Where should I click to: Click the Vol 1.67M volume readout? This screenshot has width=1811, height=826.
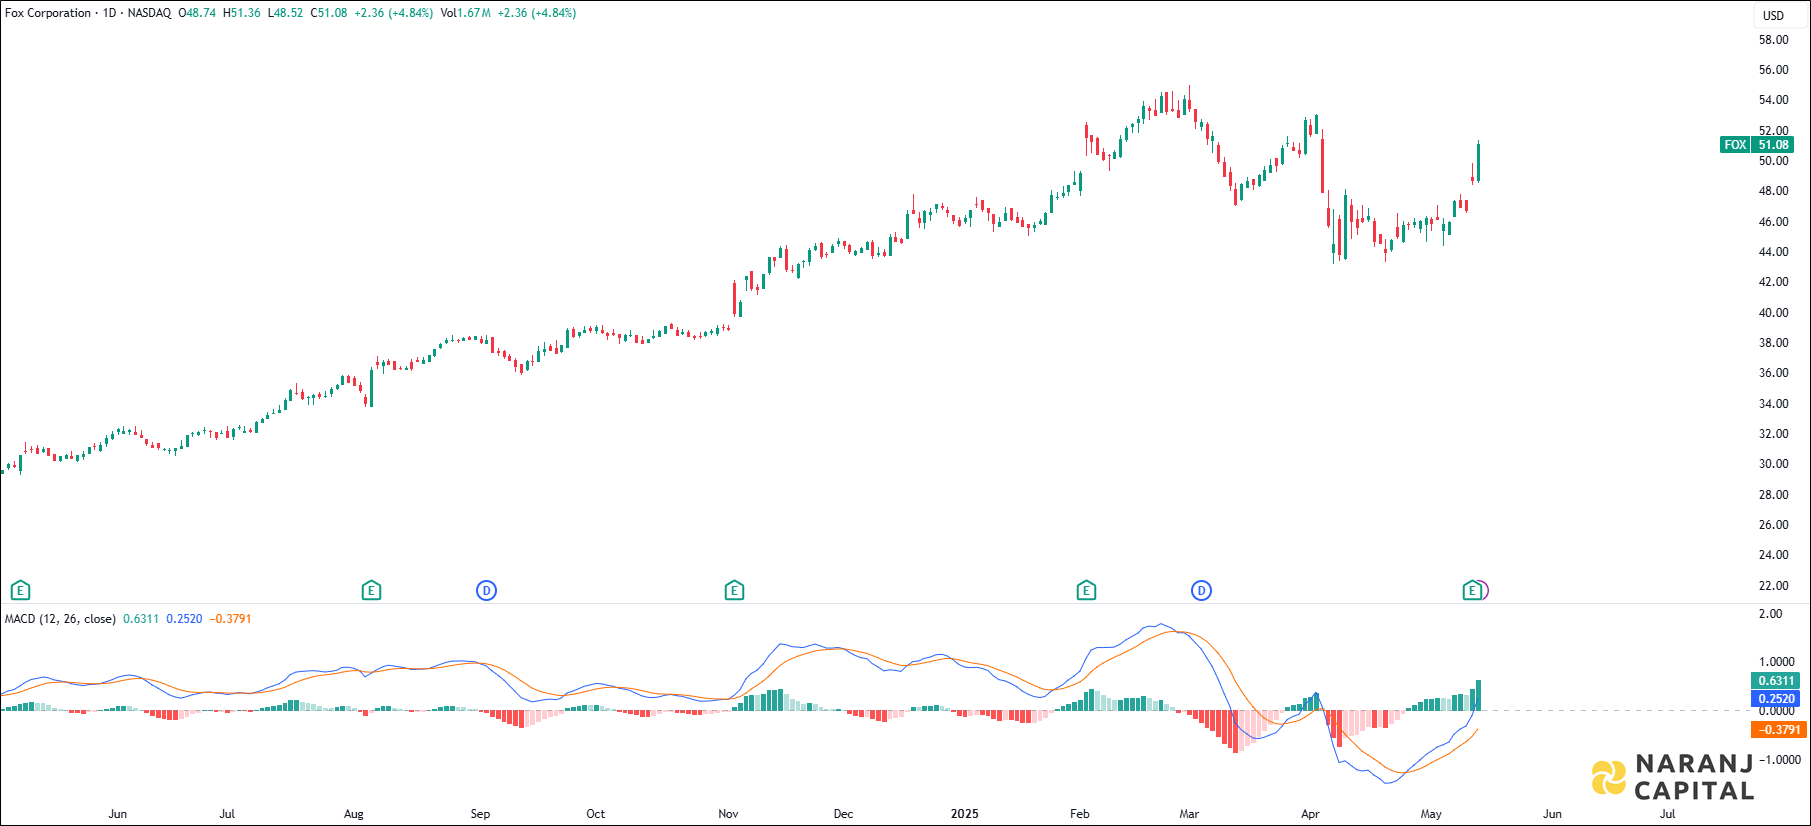465,13
